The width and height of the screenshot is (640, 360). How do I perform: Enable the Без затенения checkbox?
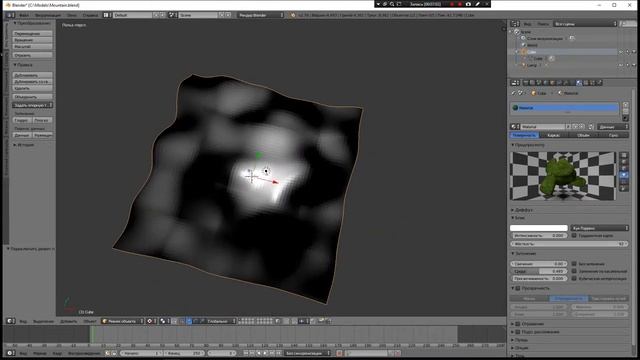click(574, 264)
